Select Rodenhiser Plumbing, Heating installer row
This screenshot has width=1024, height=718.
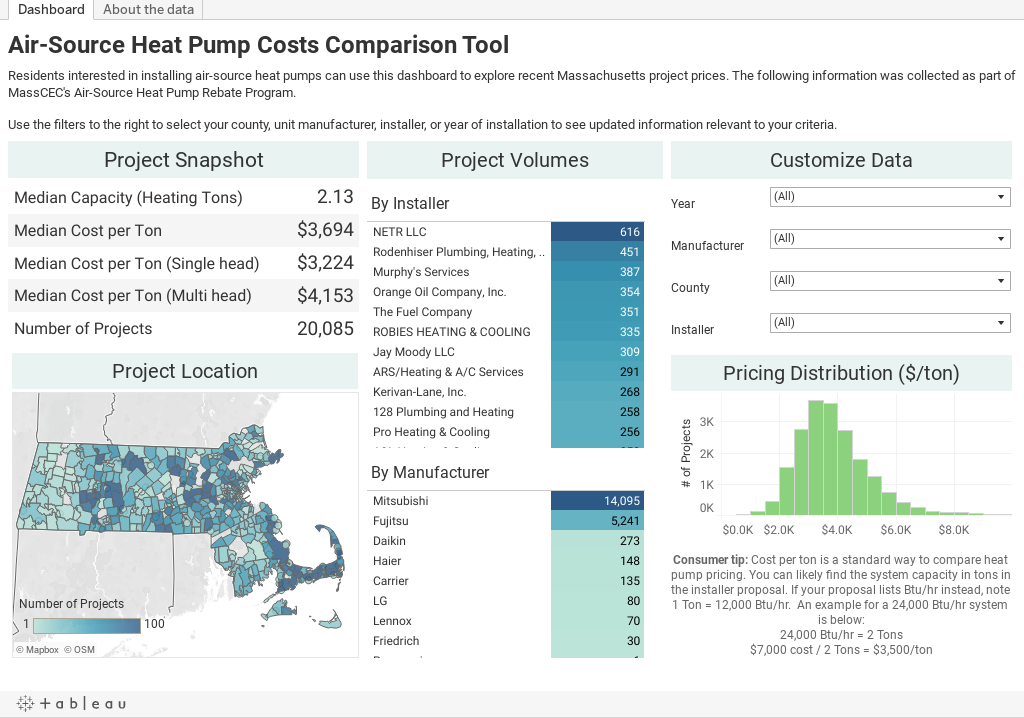[505, 252]
